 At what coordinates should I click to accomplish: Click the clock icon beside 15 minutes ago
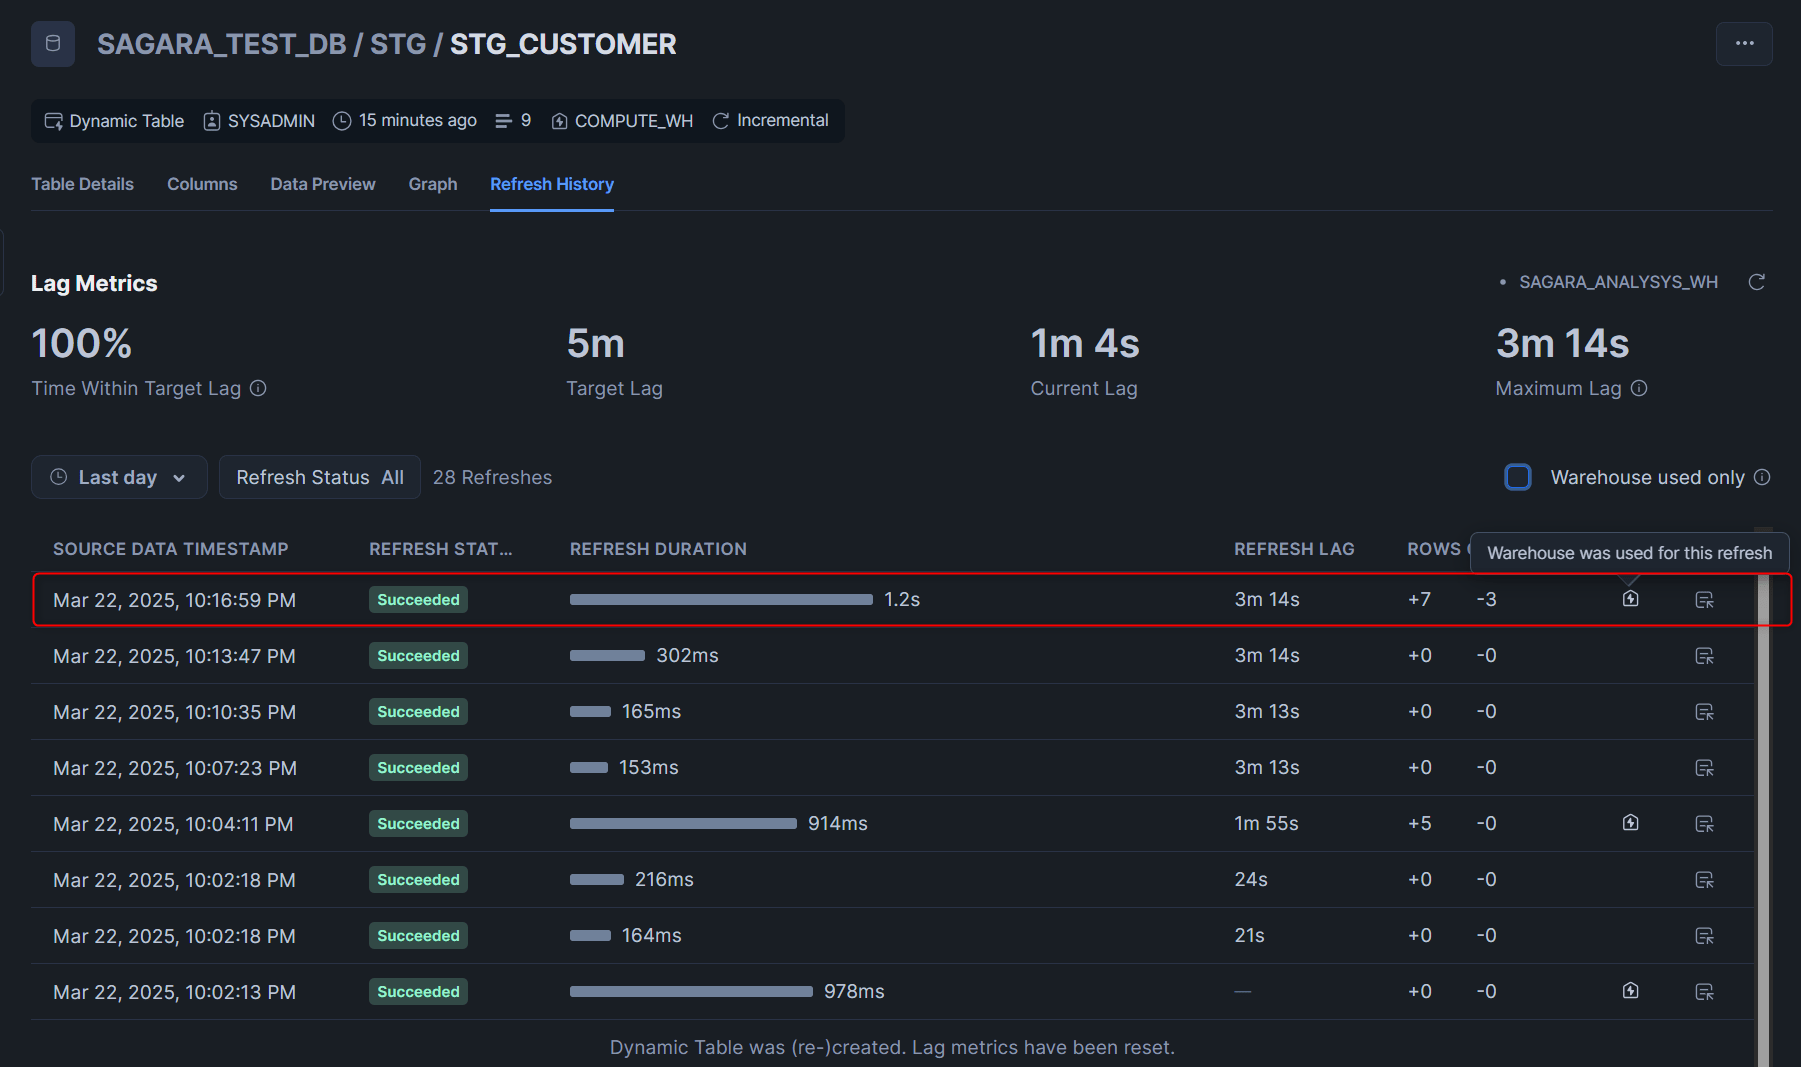pos(342,121)
